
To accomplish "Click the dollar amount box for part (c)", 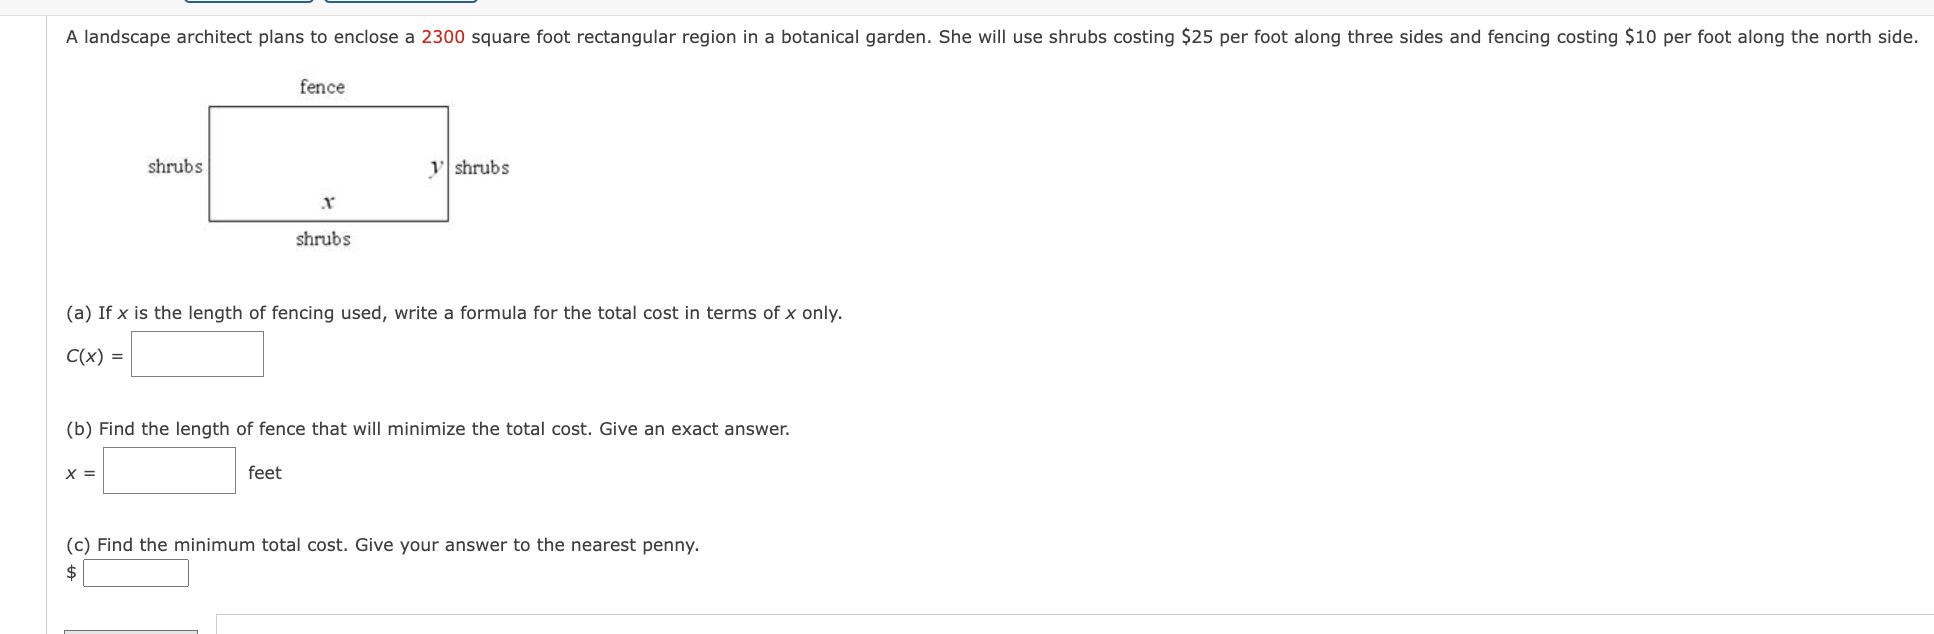I will [x=136, y=573].
